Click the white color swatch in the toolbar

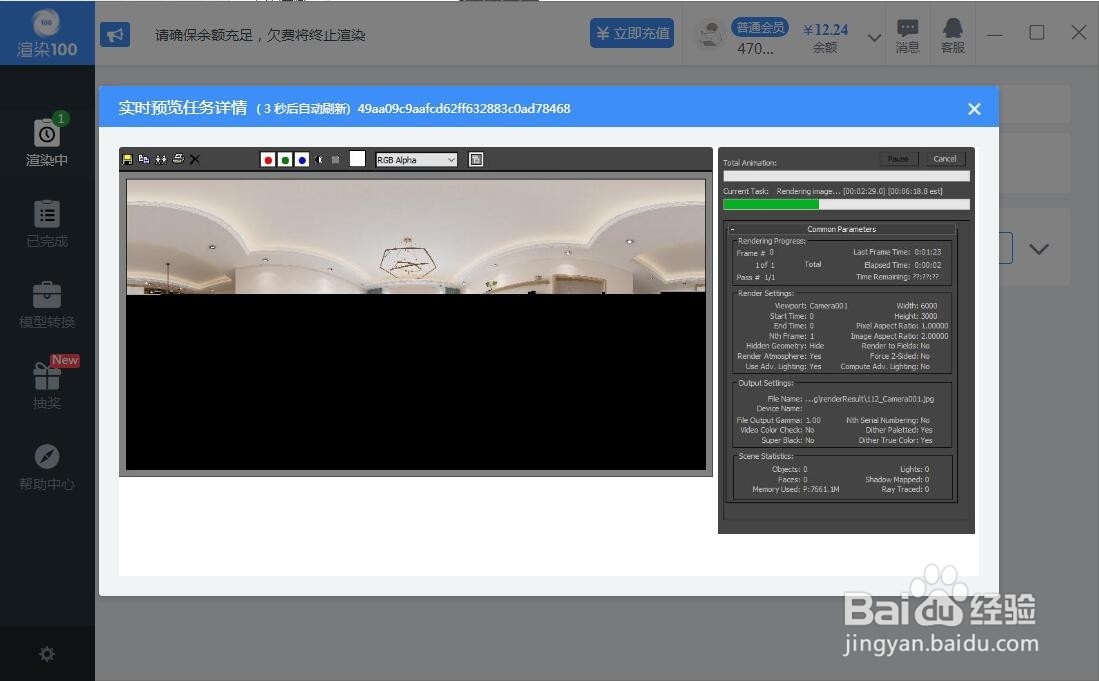tap(357, 159)
